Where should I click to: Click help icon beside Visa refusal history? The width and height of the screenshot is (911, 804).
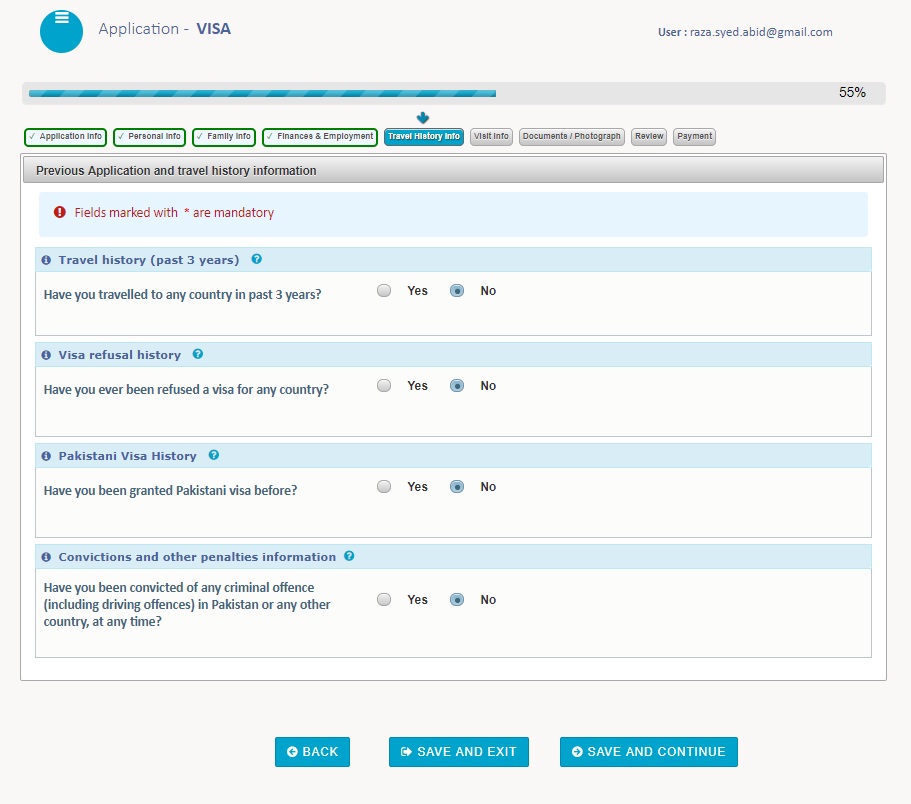click(x=198, y=354)
